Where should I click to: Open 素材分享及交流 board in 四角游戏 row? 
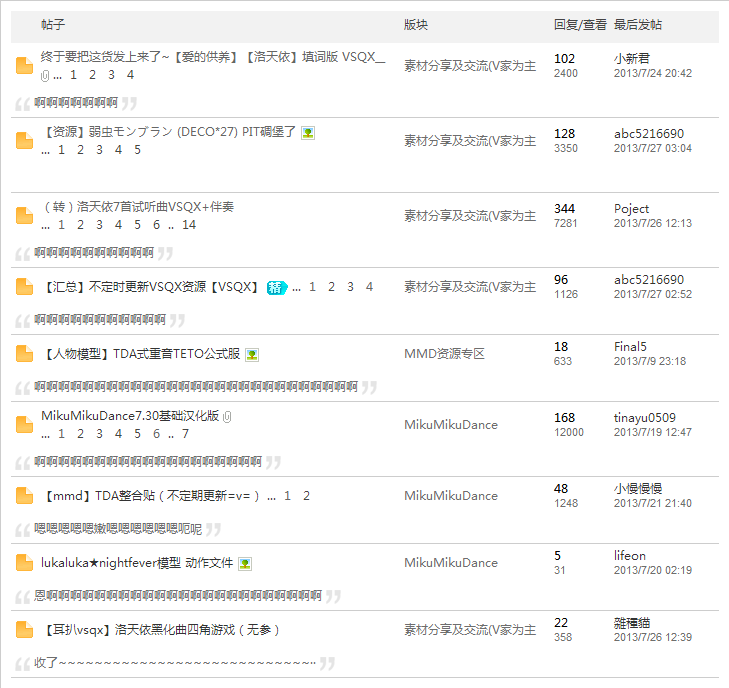pos(470,630)
